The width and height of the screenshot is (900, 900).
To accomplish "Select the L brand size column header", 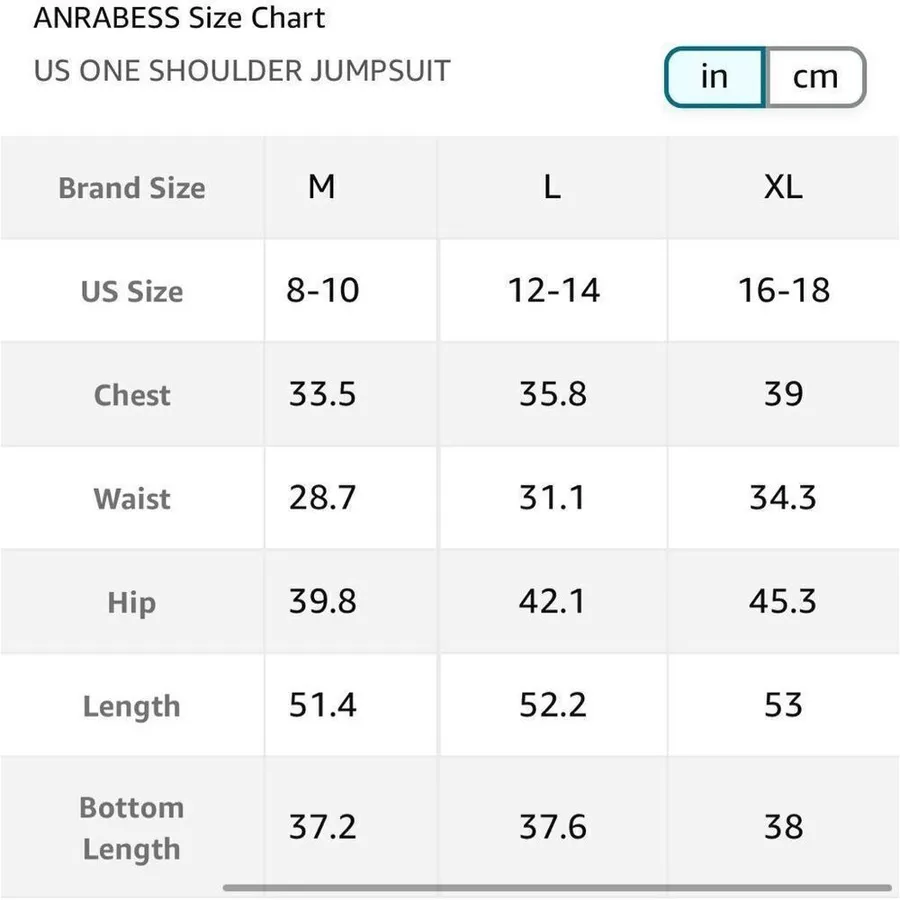I will 552,187.
